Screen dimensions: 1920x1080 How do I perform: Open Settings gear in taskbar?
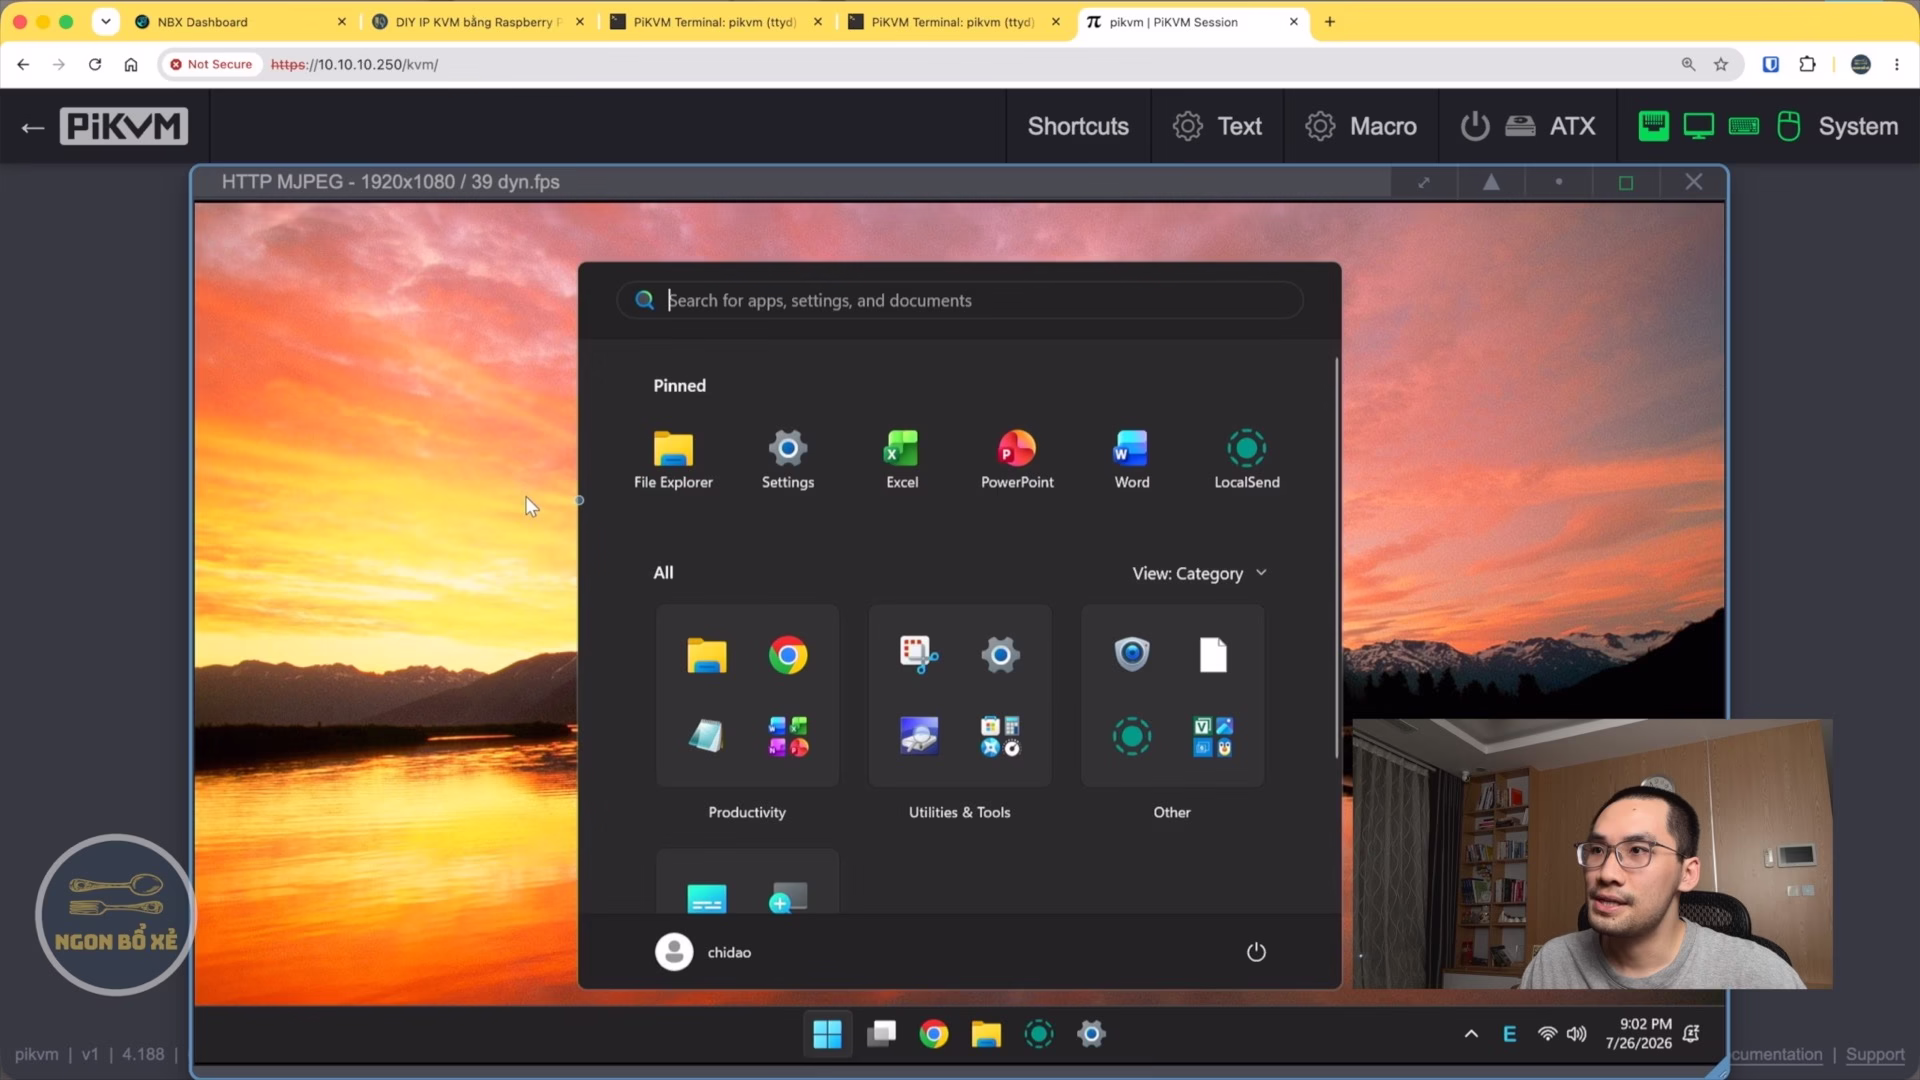pyautogui.click(x=1091, y=1034)
